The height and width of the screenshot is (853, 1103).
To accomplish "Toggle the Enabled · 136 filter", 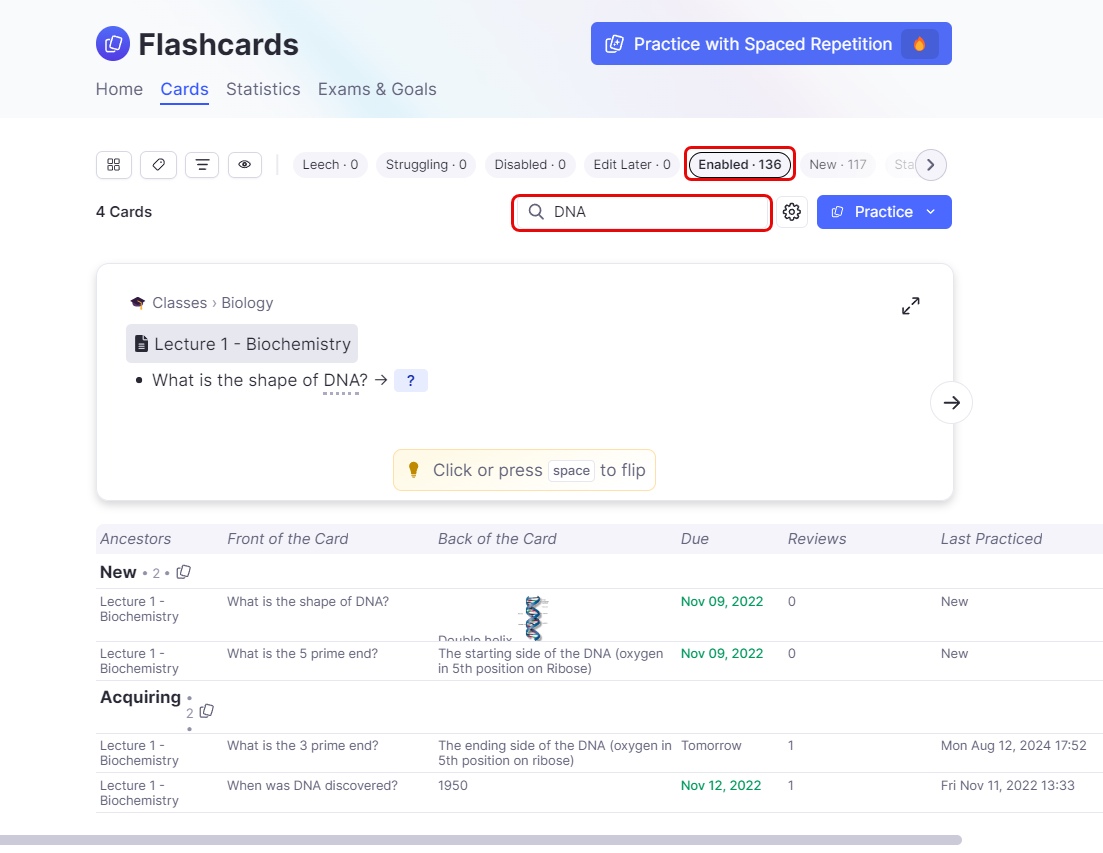I will tap(740, 165).
